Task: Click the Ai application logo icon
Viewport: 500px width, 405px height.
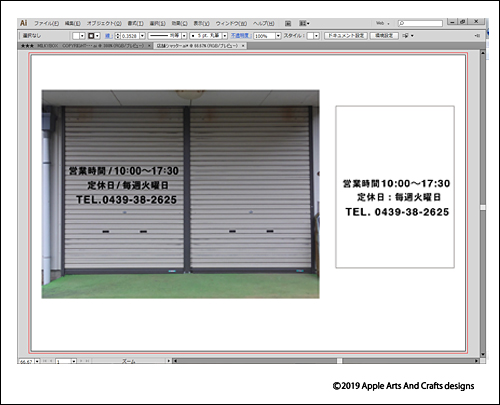Action: 23,23
